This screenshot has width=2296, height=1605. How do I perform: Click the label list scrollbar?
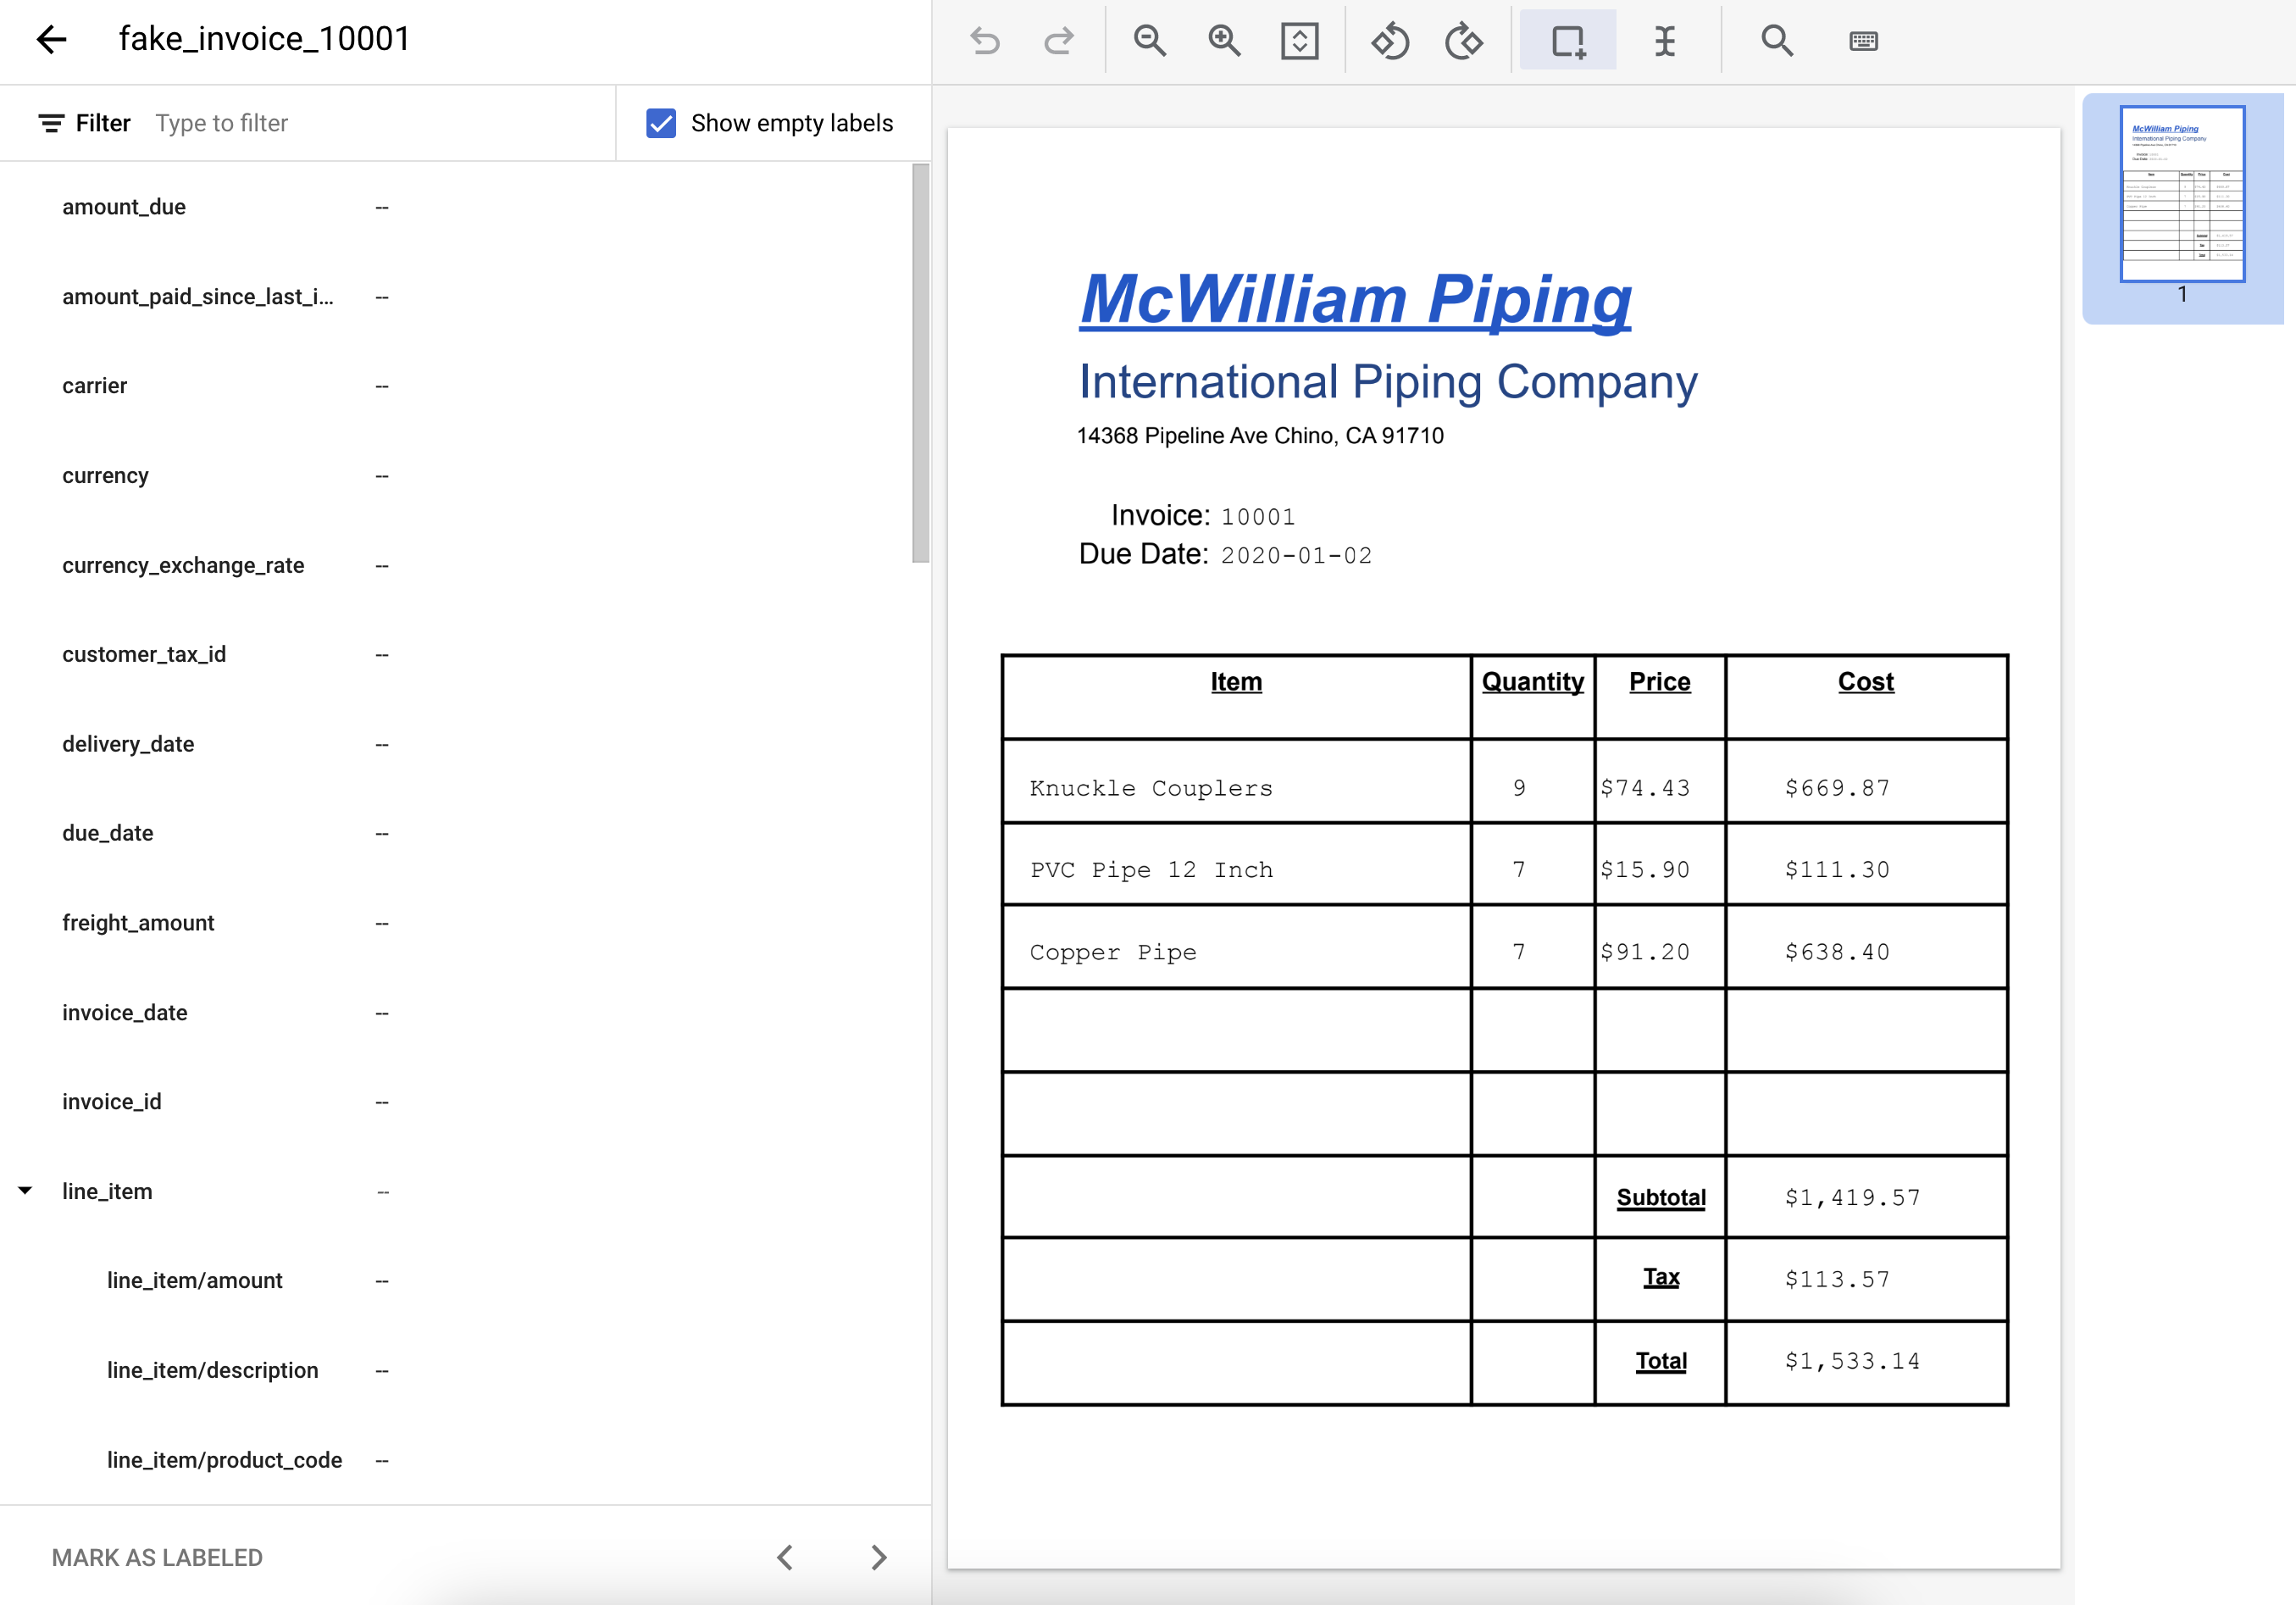tap(920, 363)
